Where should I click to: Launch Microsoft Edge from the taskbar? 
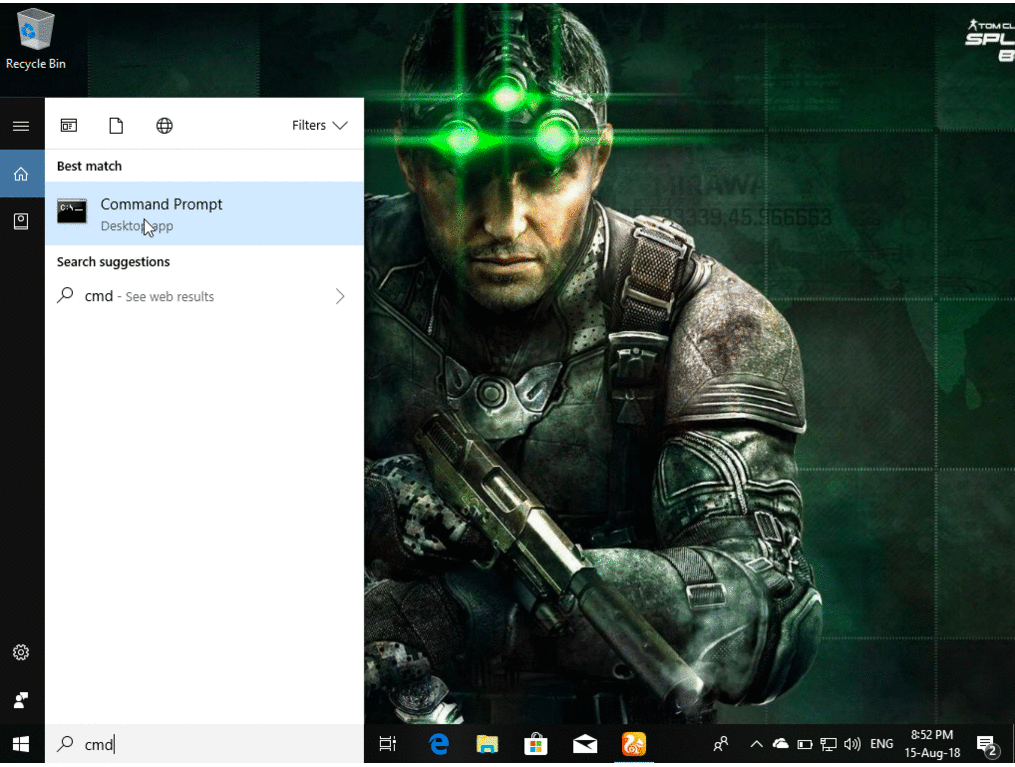coord(439,744)
